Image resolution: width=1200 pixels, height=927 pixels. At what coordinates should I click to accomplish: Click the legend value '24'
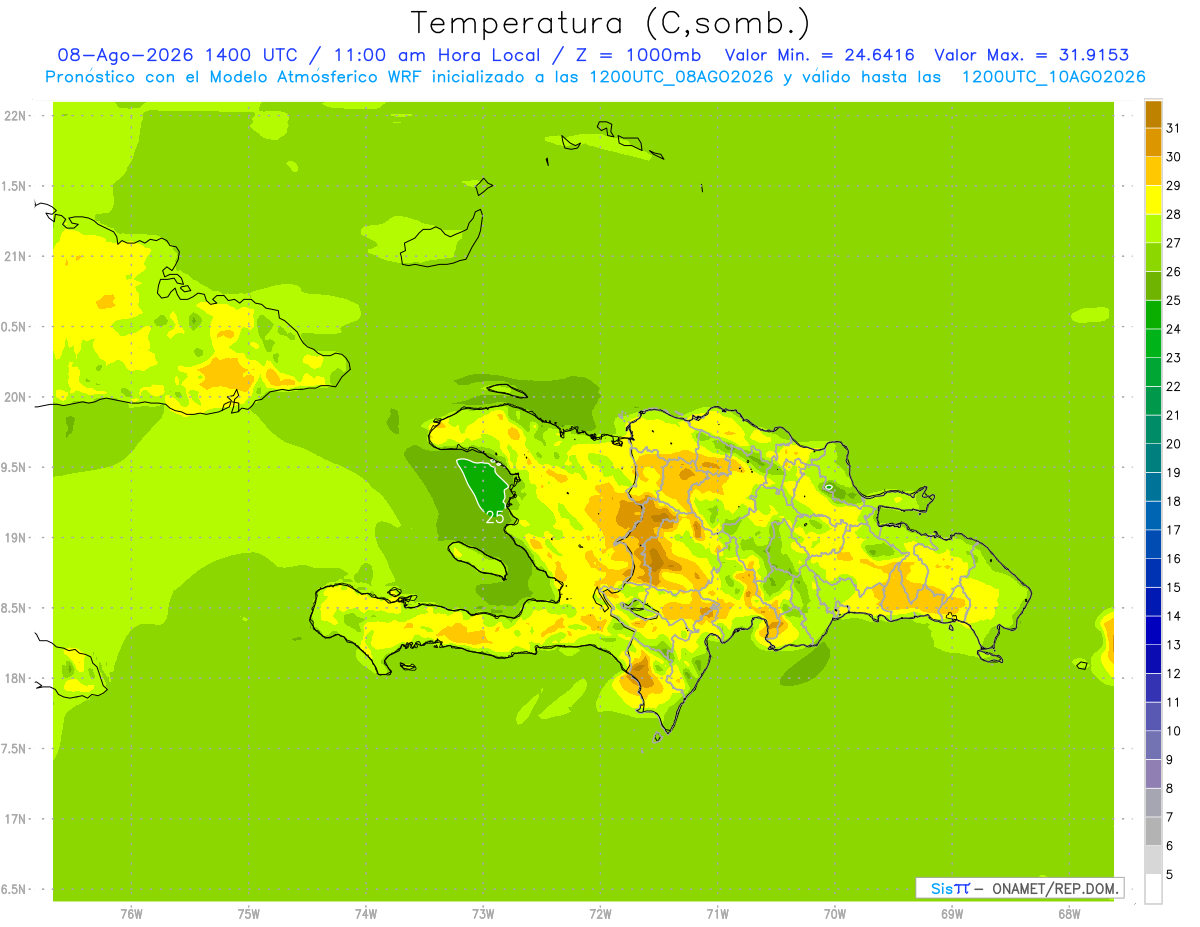click(x=1173, y=329)
